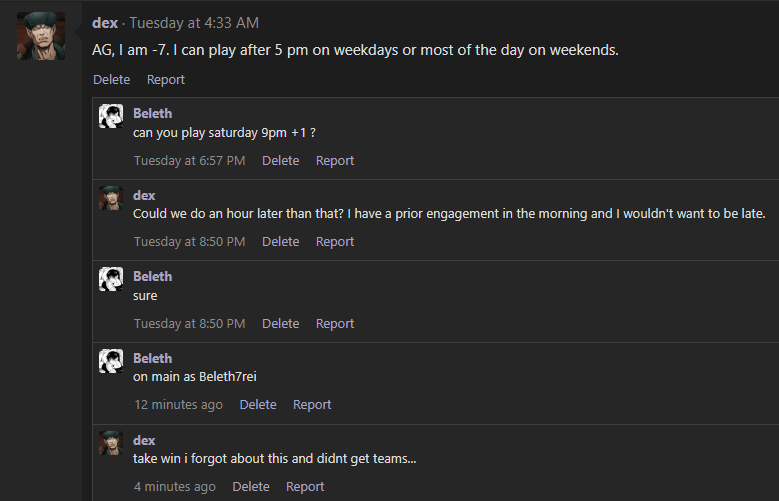Open dex username on the top post
Viewport: 779px width, 501px height.
[x=105, y=23]
